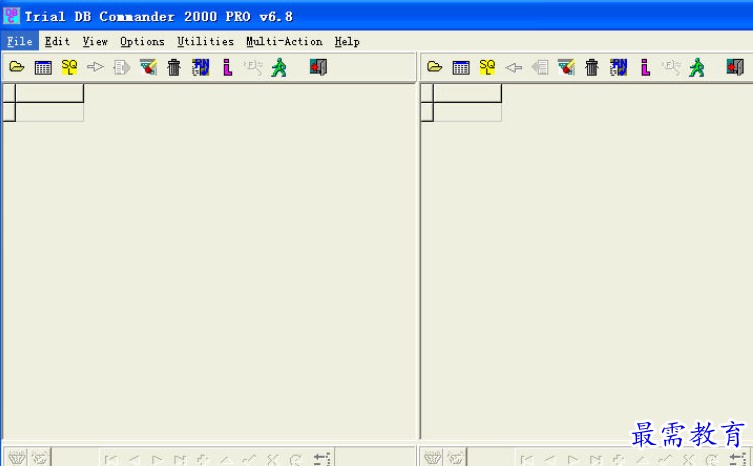
Task: Open the Utilities menu
Action: pyautogui.click(x=205, y=41)
